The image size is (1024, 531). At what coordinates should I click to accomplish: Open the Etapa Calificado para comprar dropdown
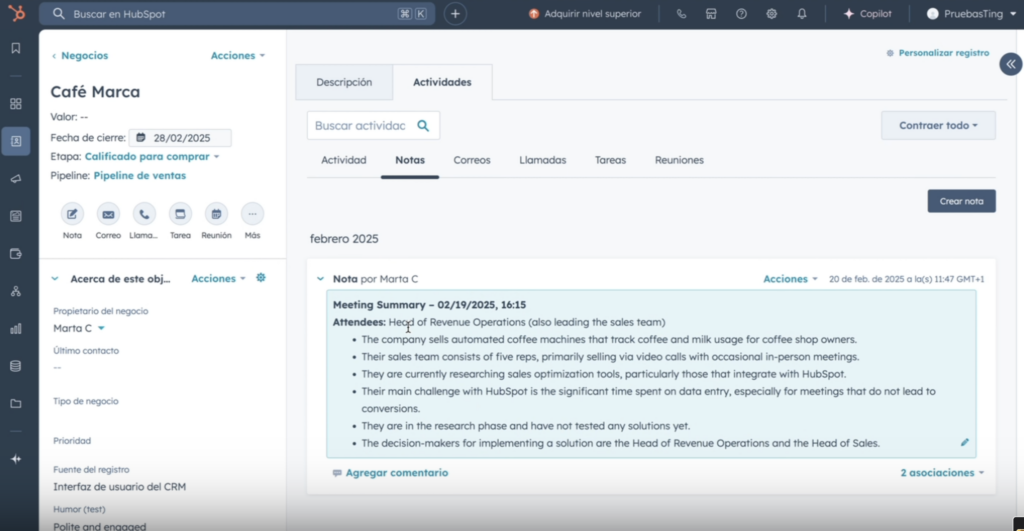[152, 157]
